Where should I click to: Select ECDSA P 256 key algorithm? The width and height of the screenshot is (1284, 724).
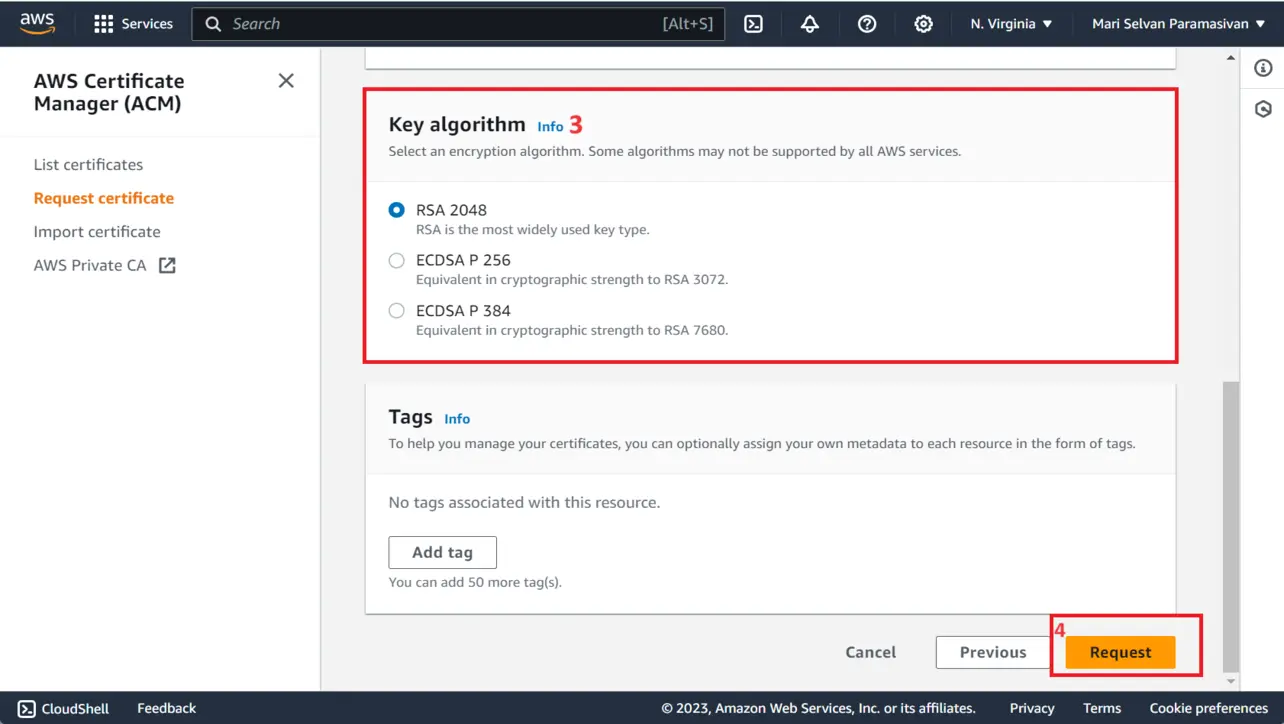point(397,260)
